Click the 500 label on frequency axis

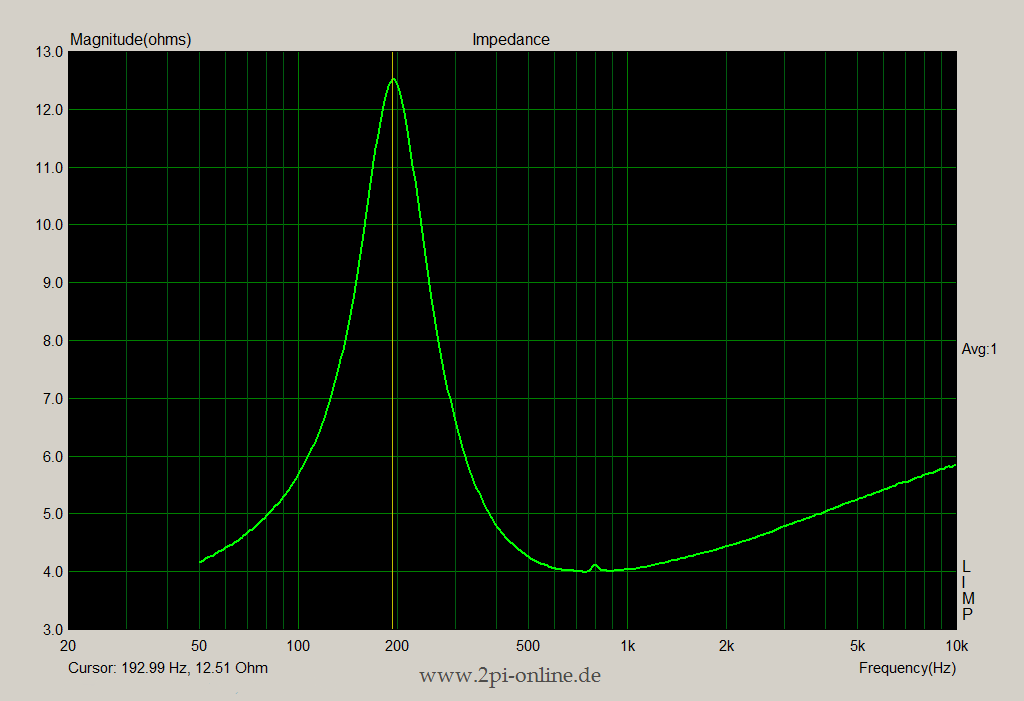[528, 646]
